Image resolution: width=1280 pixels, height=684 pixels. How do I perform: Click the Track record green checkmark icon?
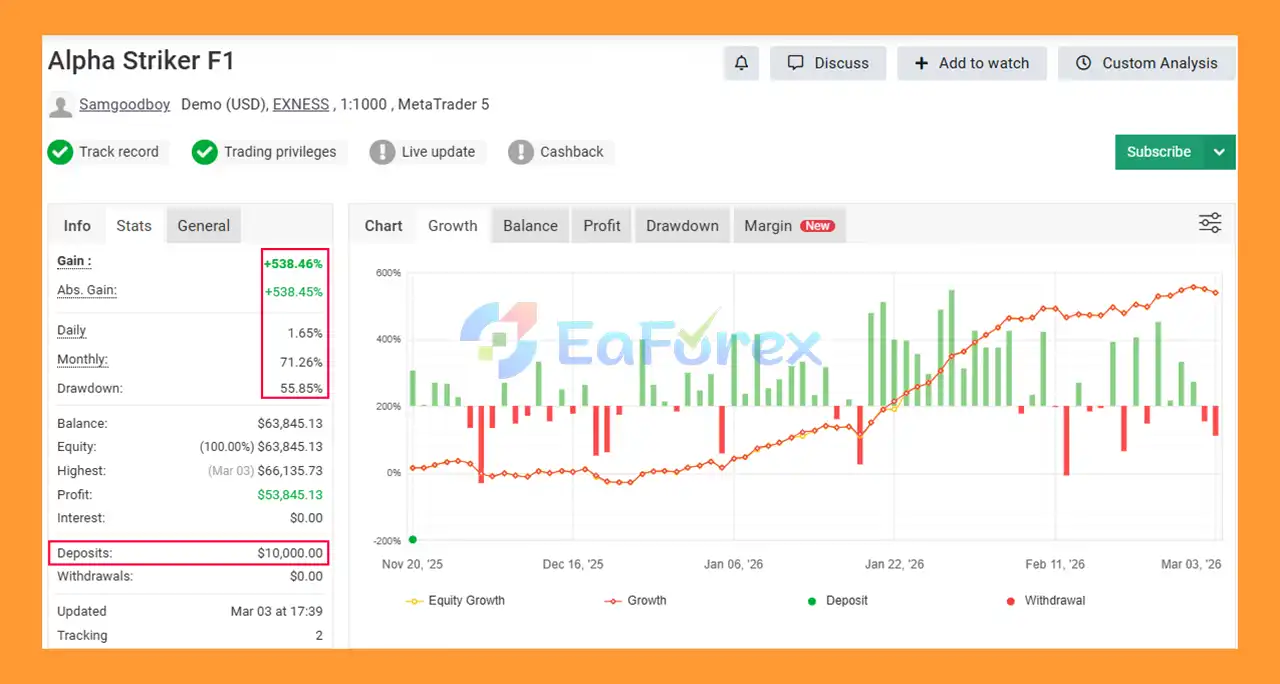(x=61, y=152)
